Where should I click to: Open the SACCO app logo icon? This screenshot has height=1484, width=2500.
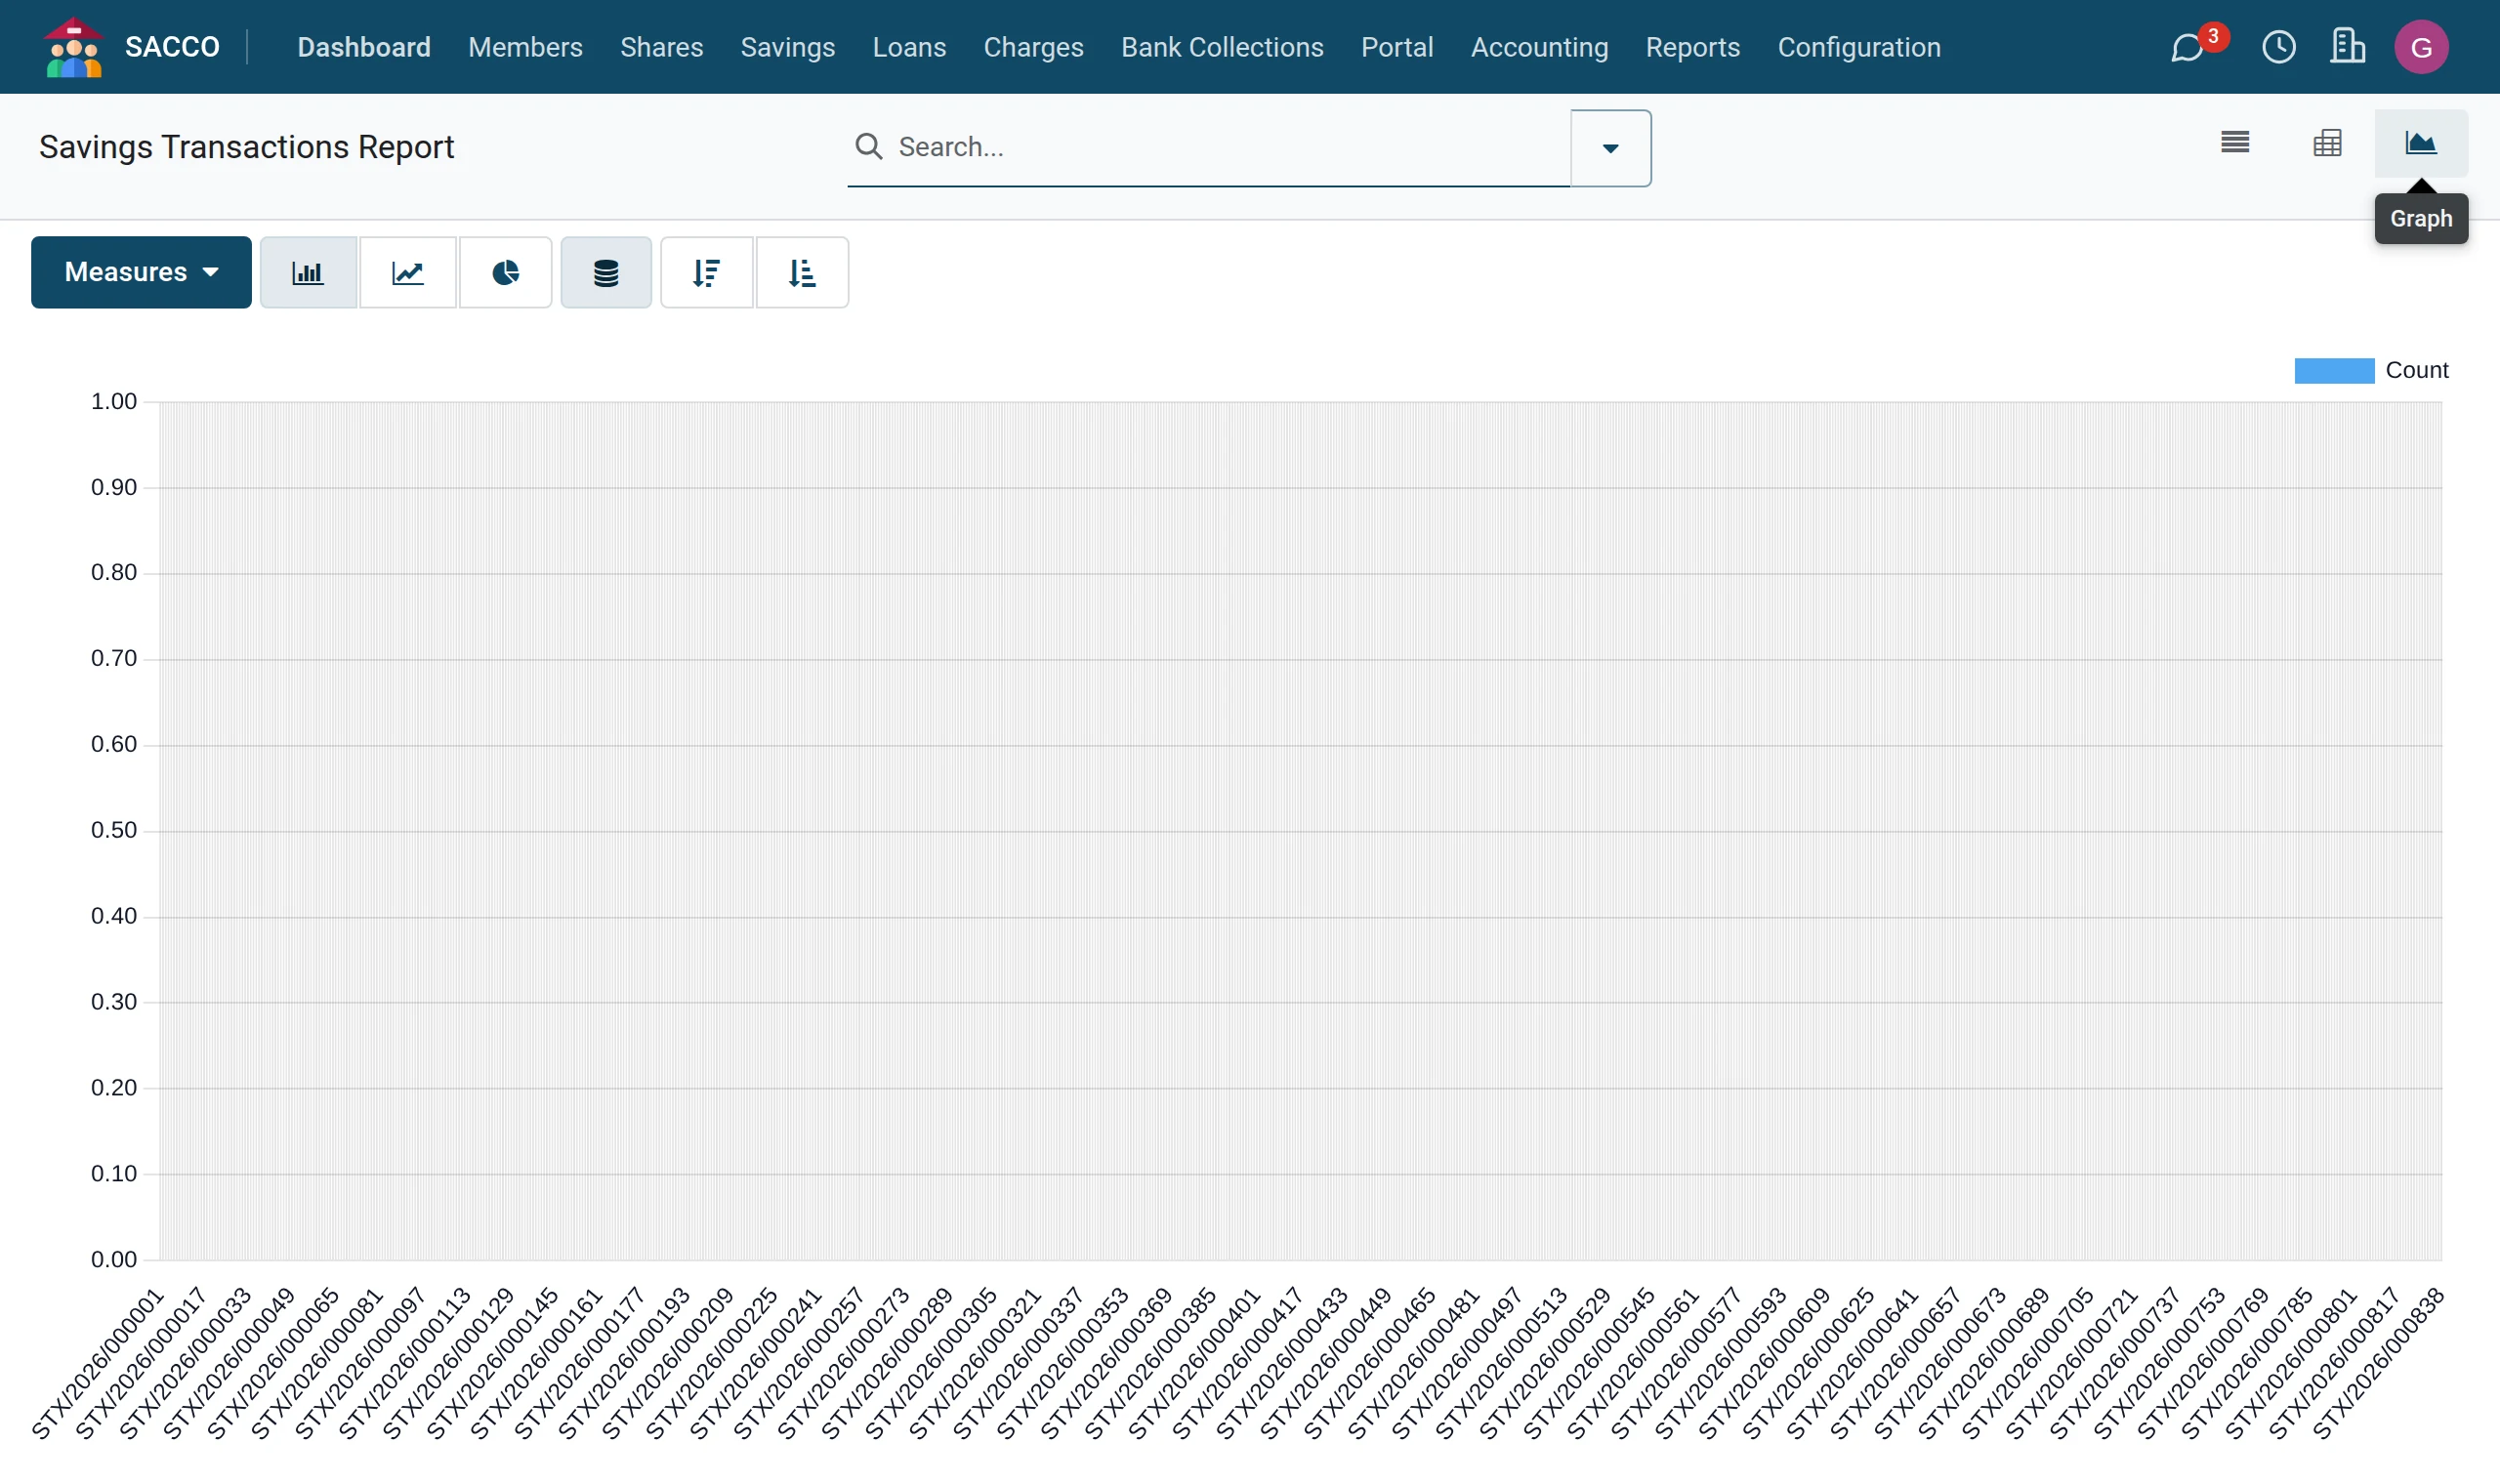[74, 47]
